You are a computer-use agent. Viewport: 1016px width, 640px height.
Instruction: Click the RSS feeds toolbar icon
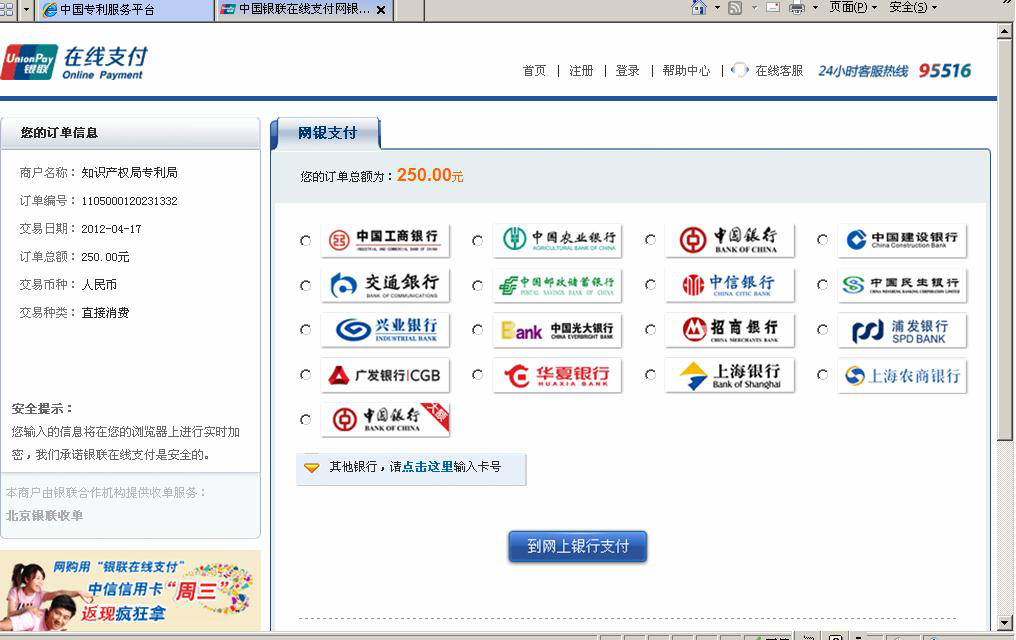pyautogui.click(x=735, y=7)
